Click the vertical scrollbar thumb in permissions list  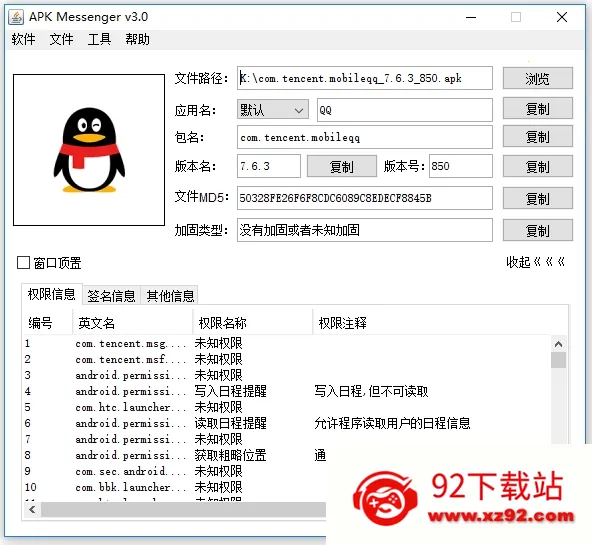[558, 360]
